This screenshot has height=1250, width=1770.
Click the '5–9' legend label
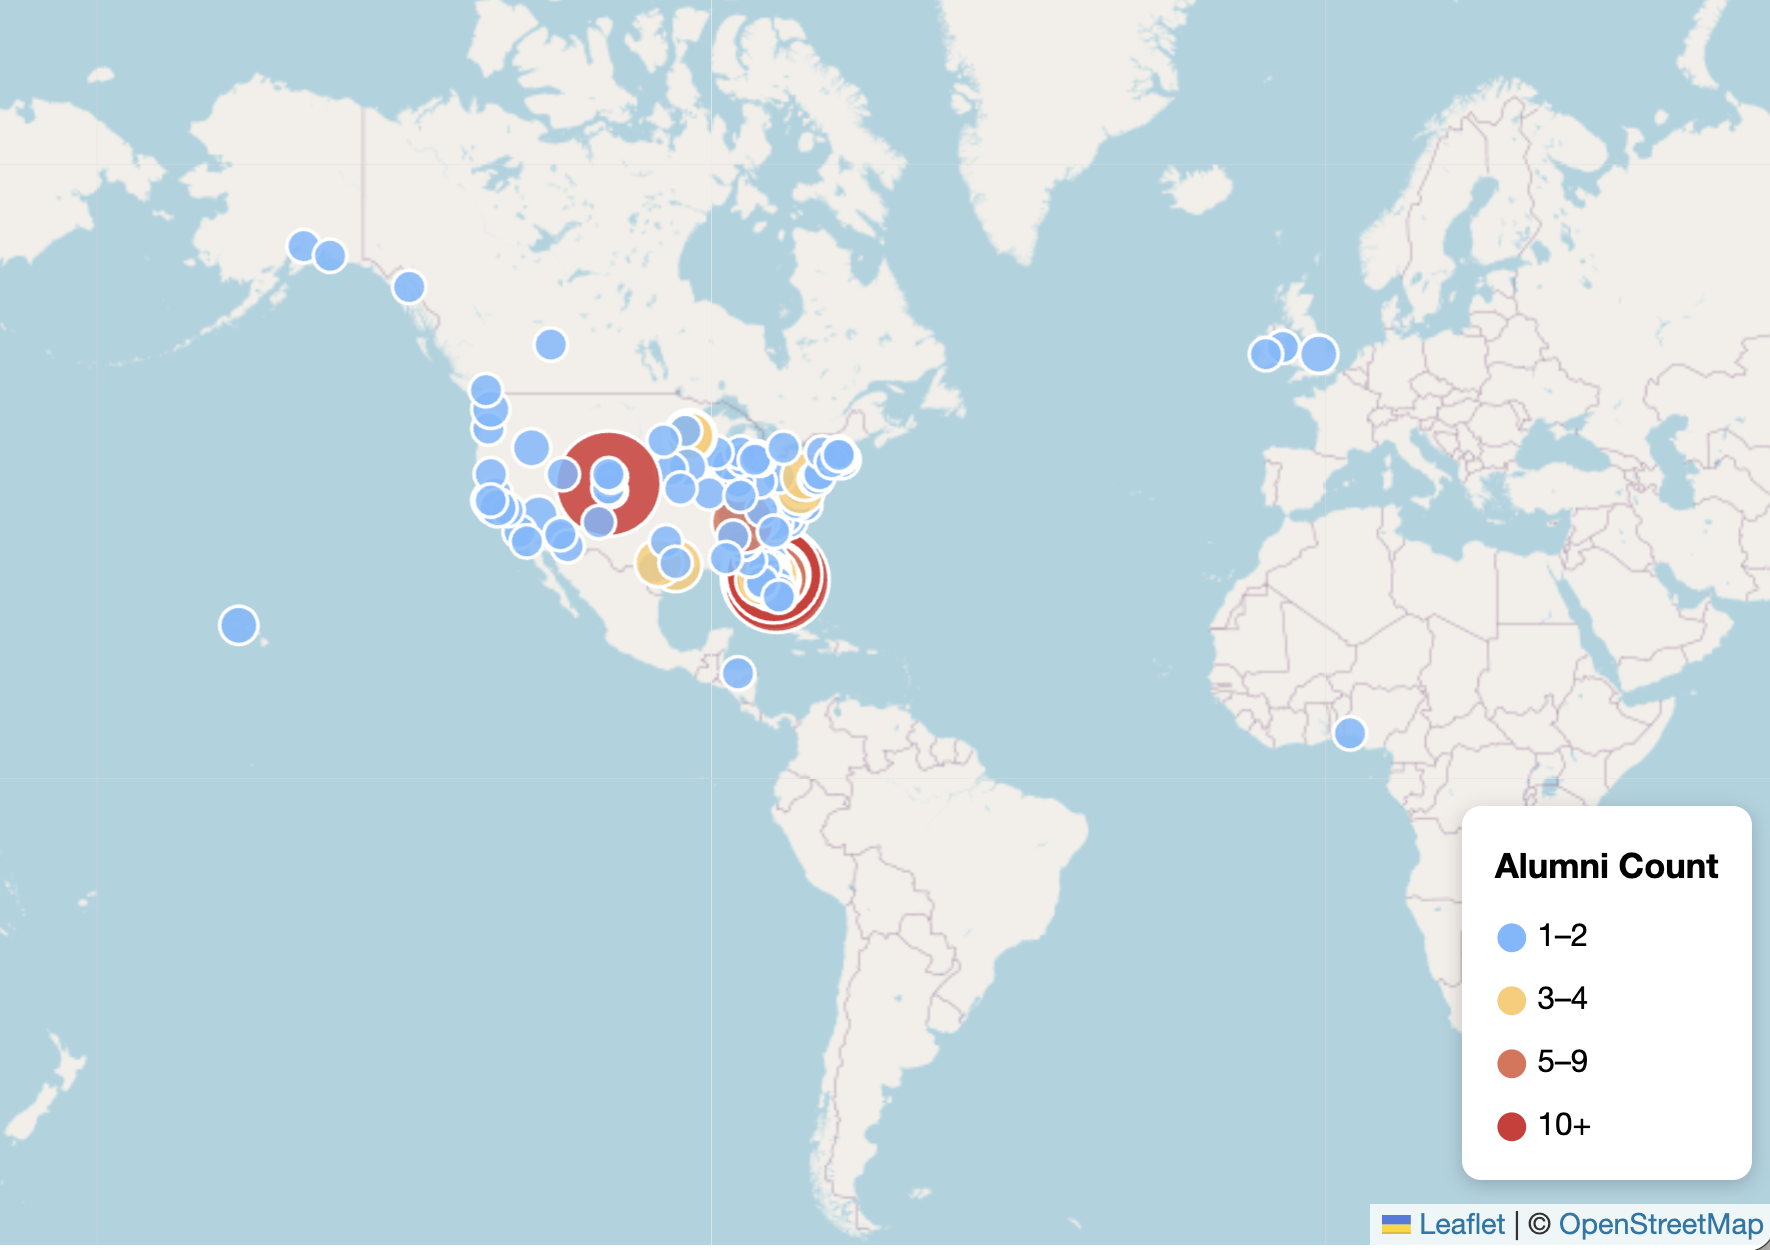pyautogui.click(x=1562, y=1061)
